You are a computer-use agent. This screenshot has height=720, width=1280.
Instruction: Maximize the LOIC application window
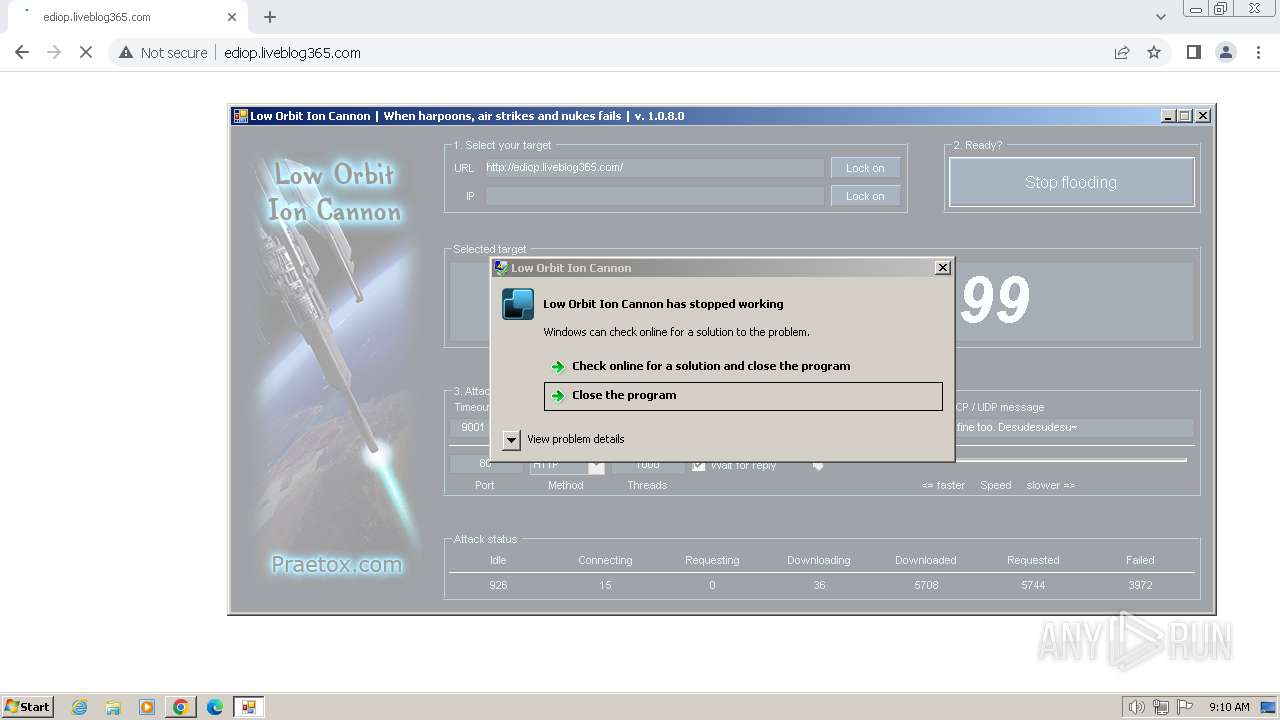[1185, 116]
